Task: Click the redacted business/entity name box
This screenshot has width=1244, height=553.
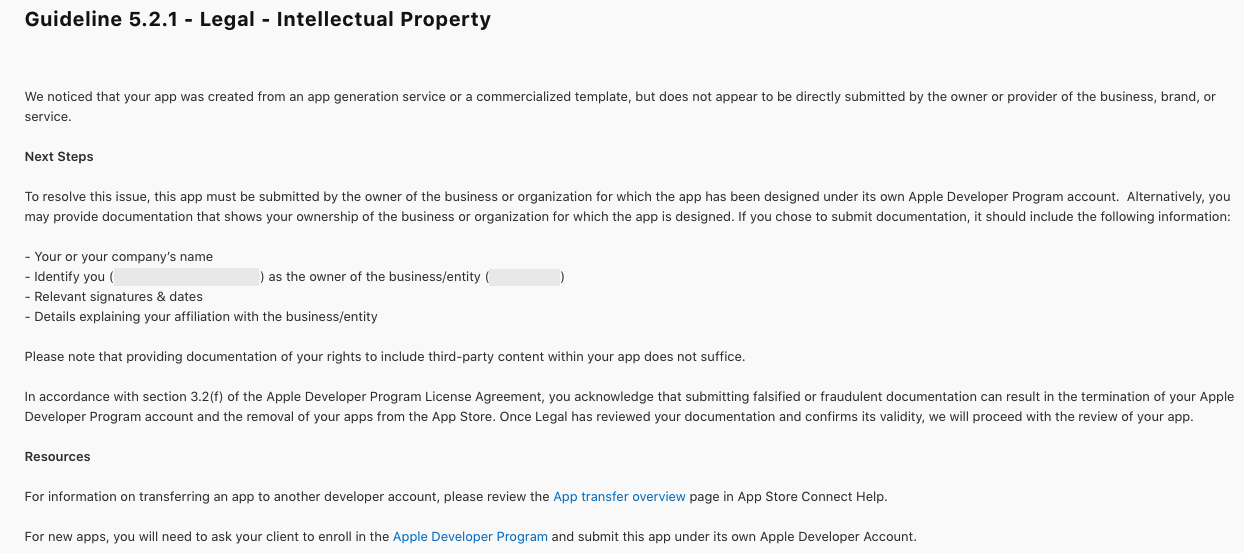Action: [x=526, y=277]
